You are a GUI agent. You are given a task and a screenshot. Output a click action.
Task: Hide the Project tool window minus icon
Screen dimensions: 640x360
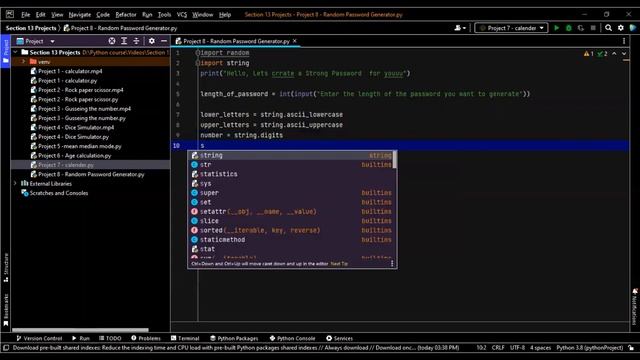pos(164,41)
